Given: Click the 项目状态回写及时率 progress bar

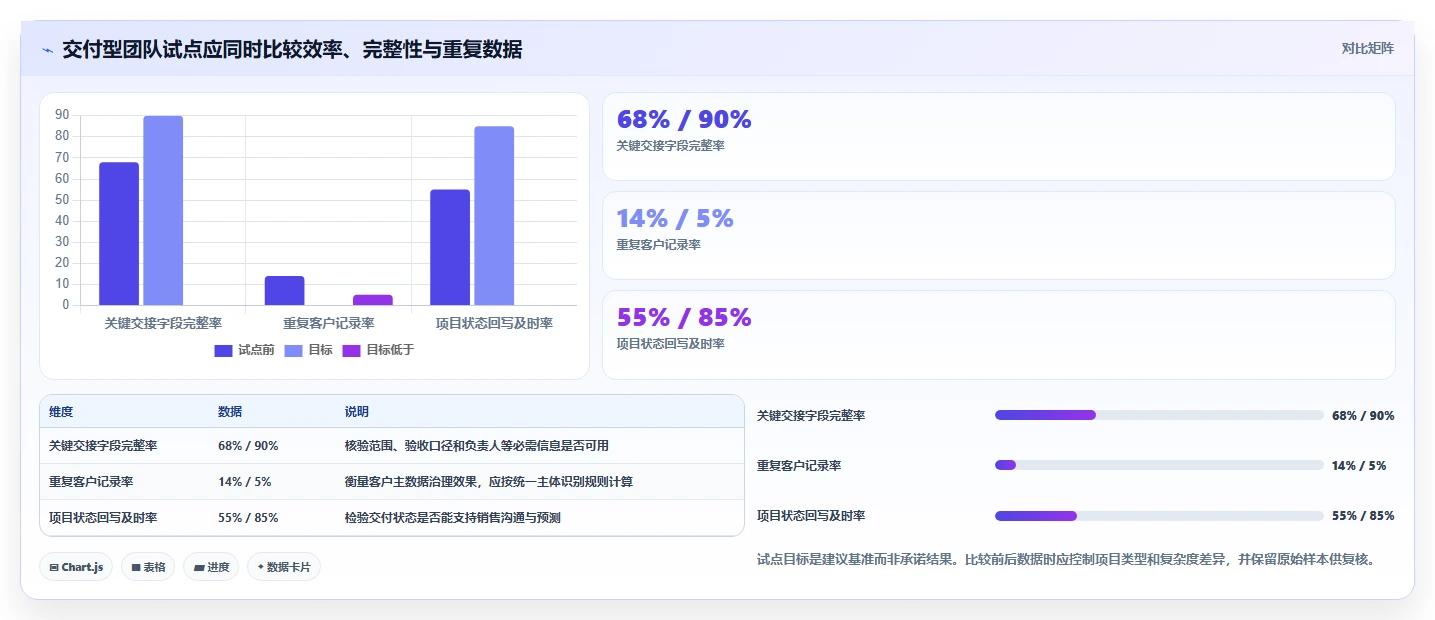Looking at the screenshot, I should tap(1159, 516).
